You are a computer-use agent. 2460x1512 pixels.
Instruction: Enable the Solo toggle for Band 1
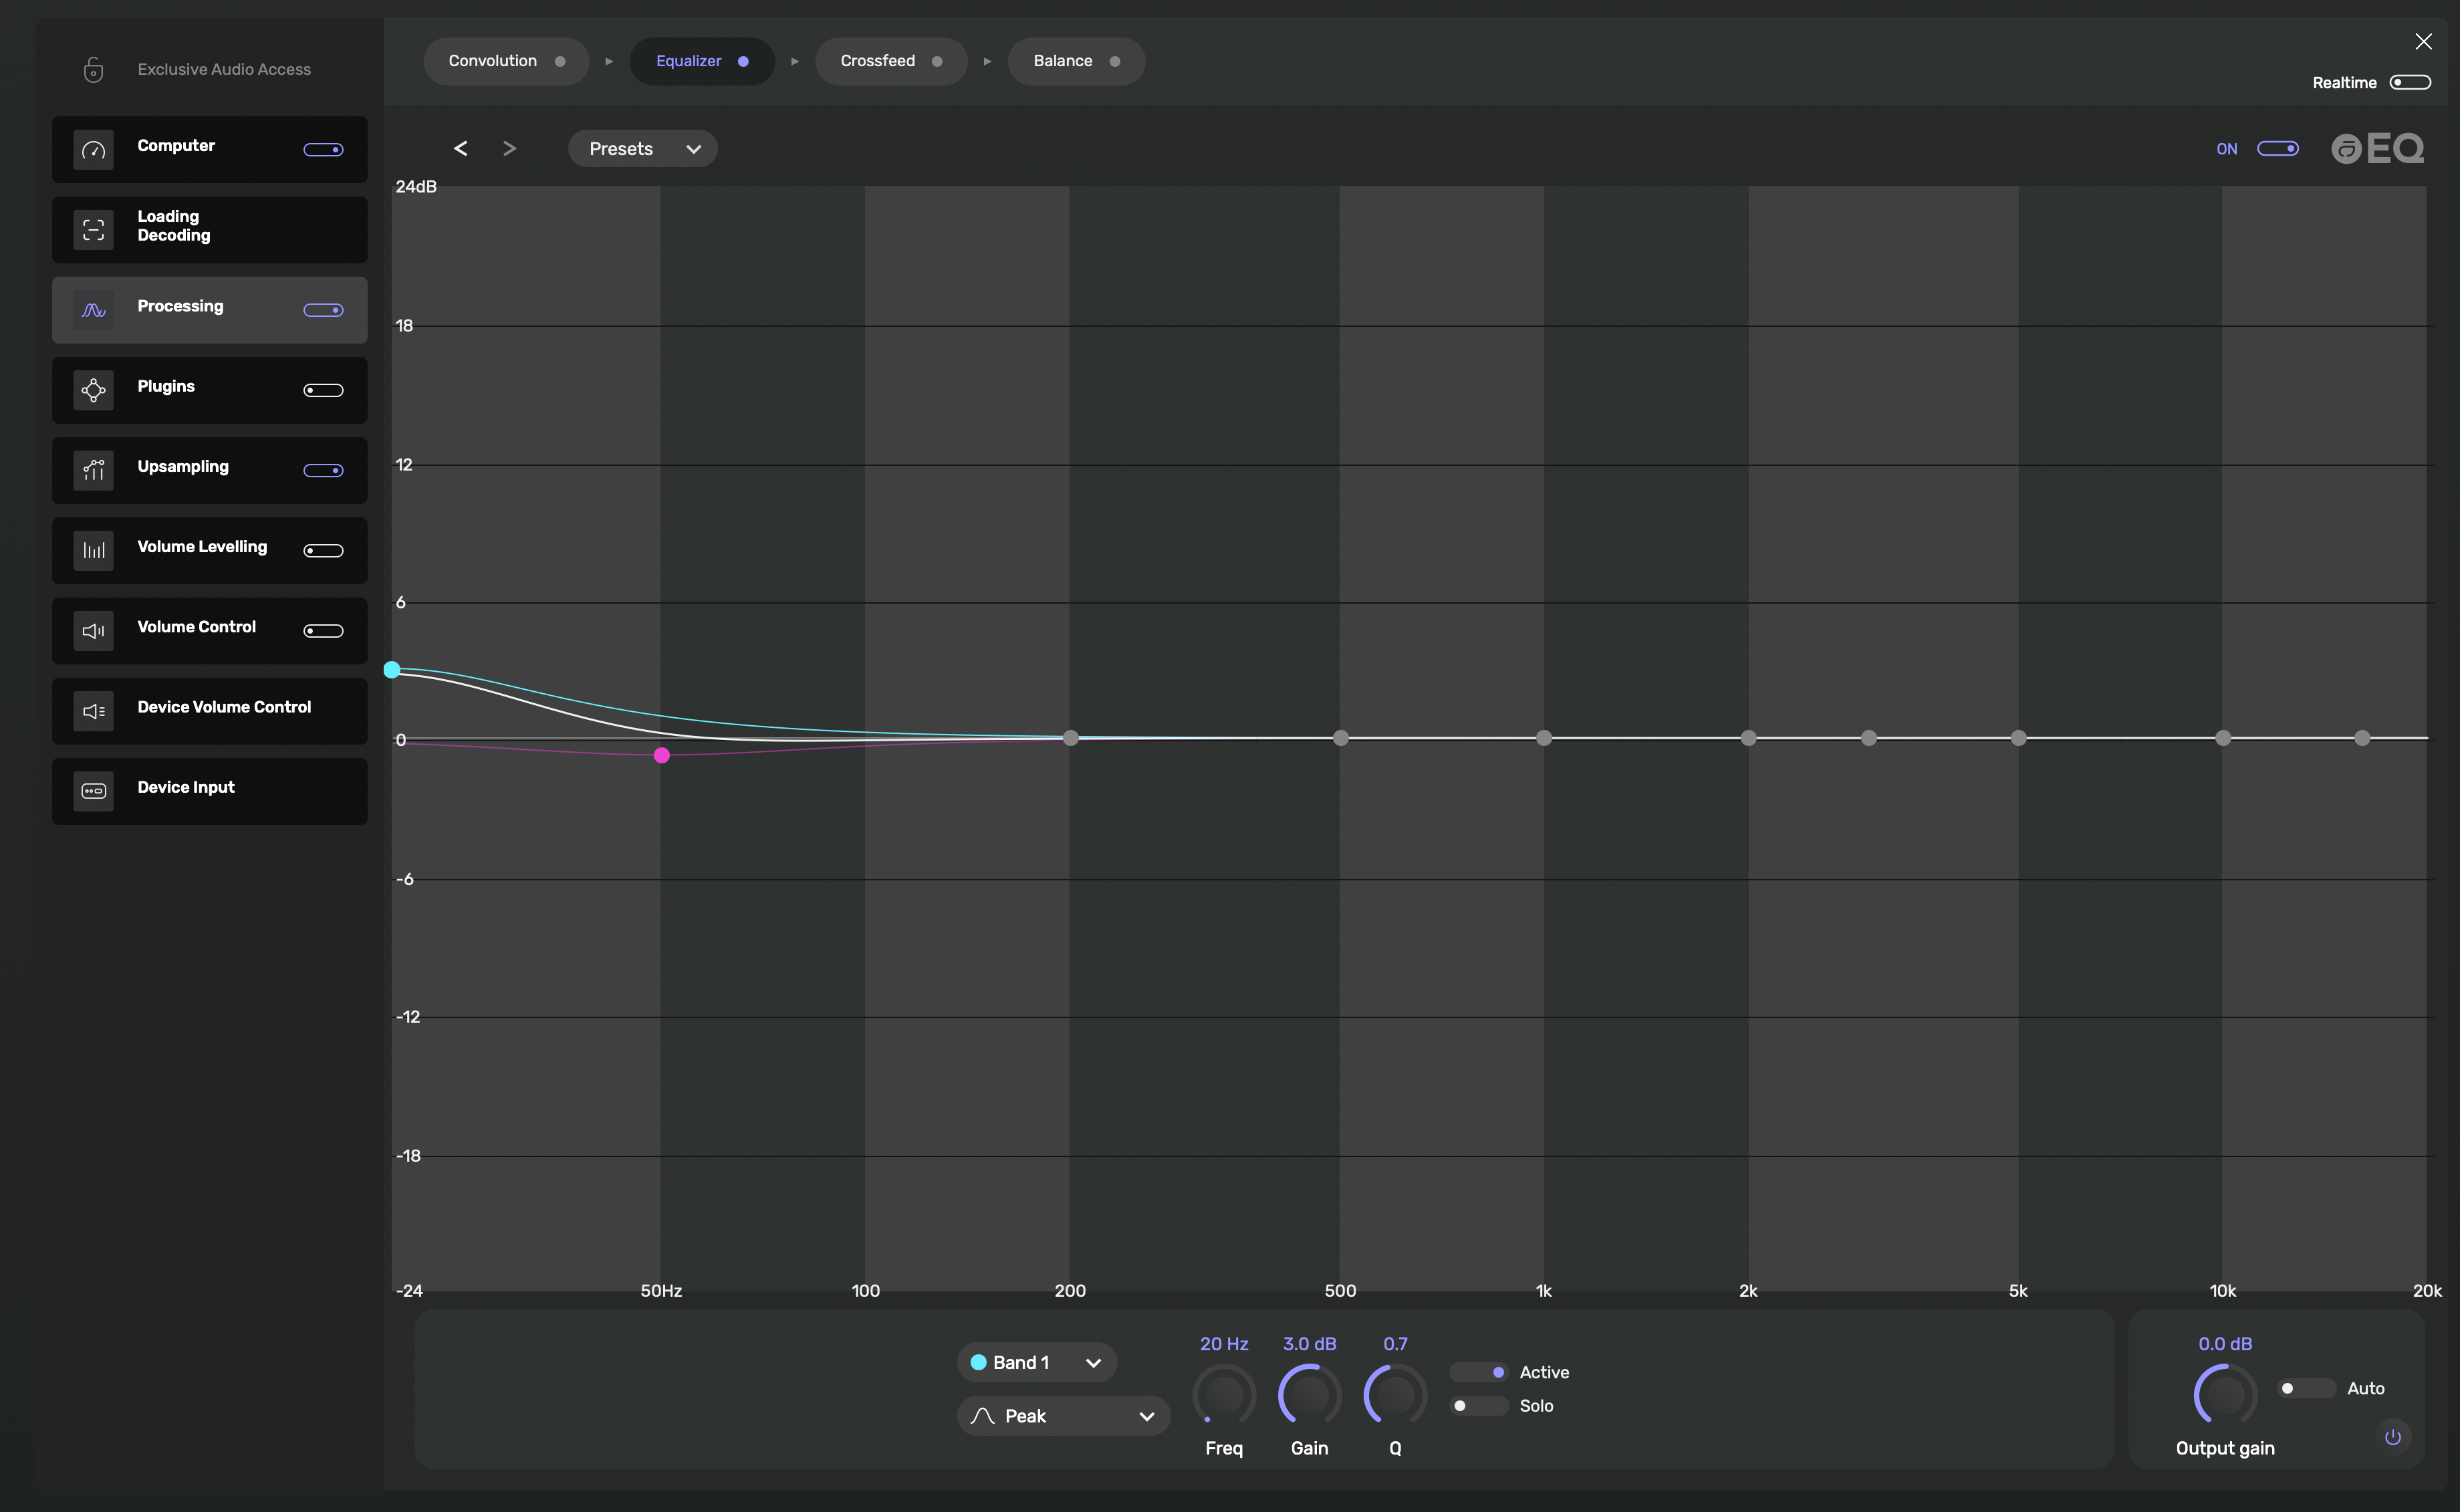[1478, 1405]
